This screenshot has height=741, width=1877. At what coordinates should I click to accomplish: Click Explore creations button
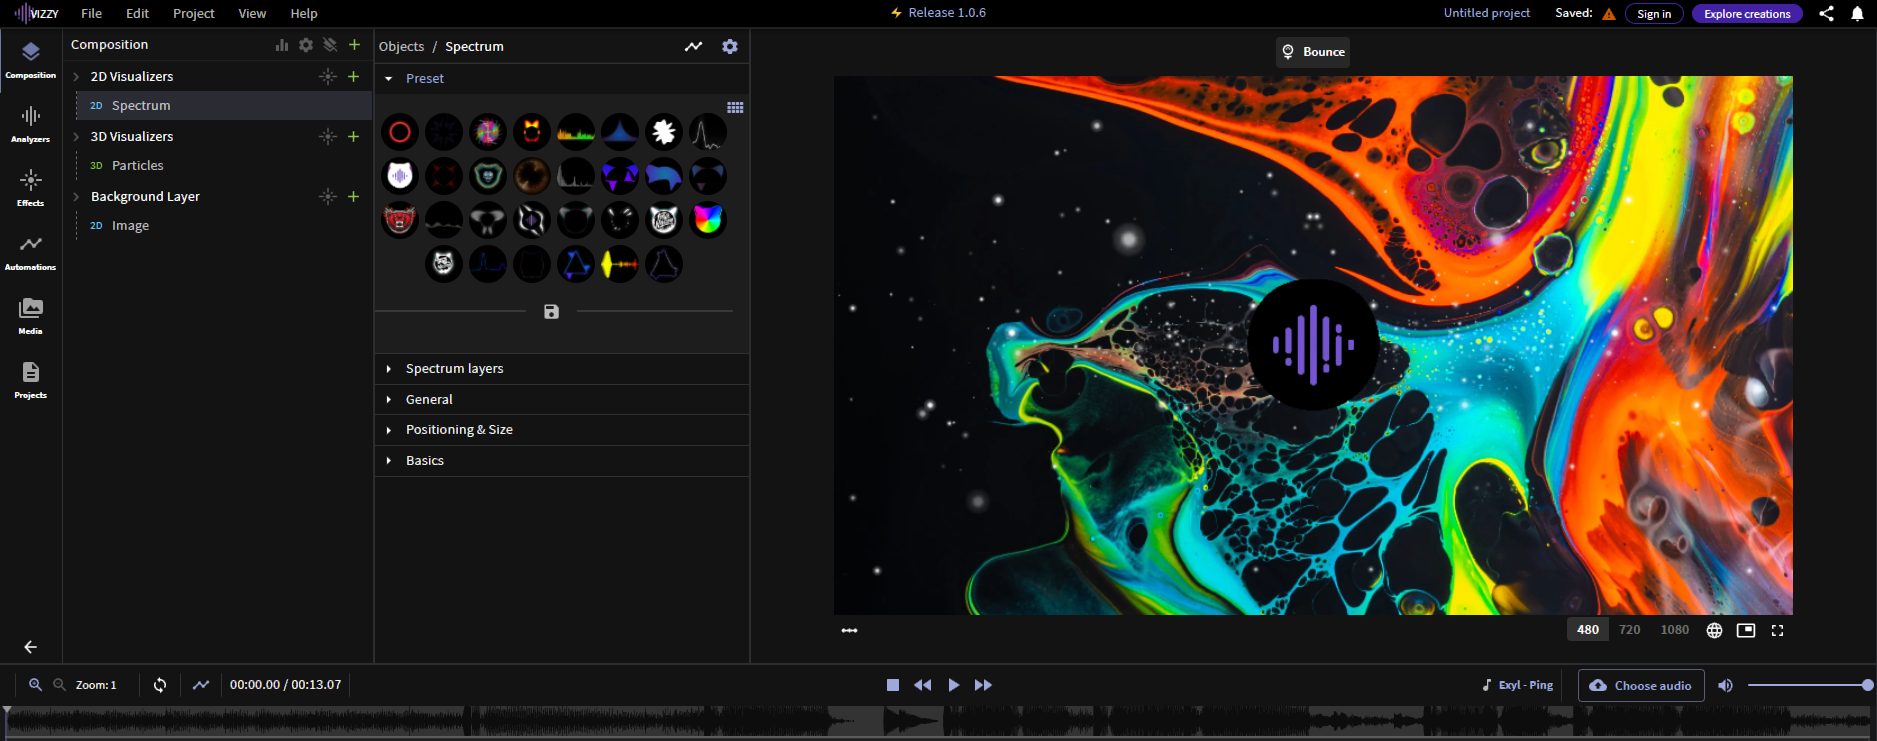pos(1747,14)
